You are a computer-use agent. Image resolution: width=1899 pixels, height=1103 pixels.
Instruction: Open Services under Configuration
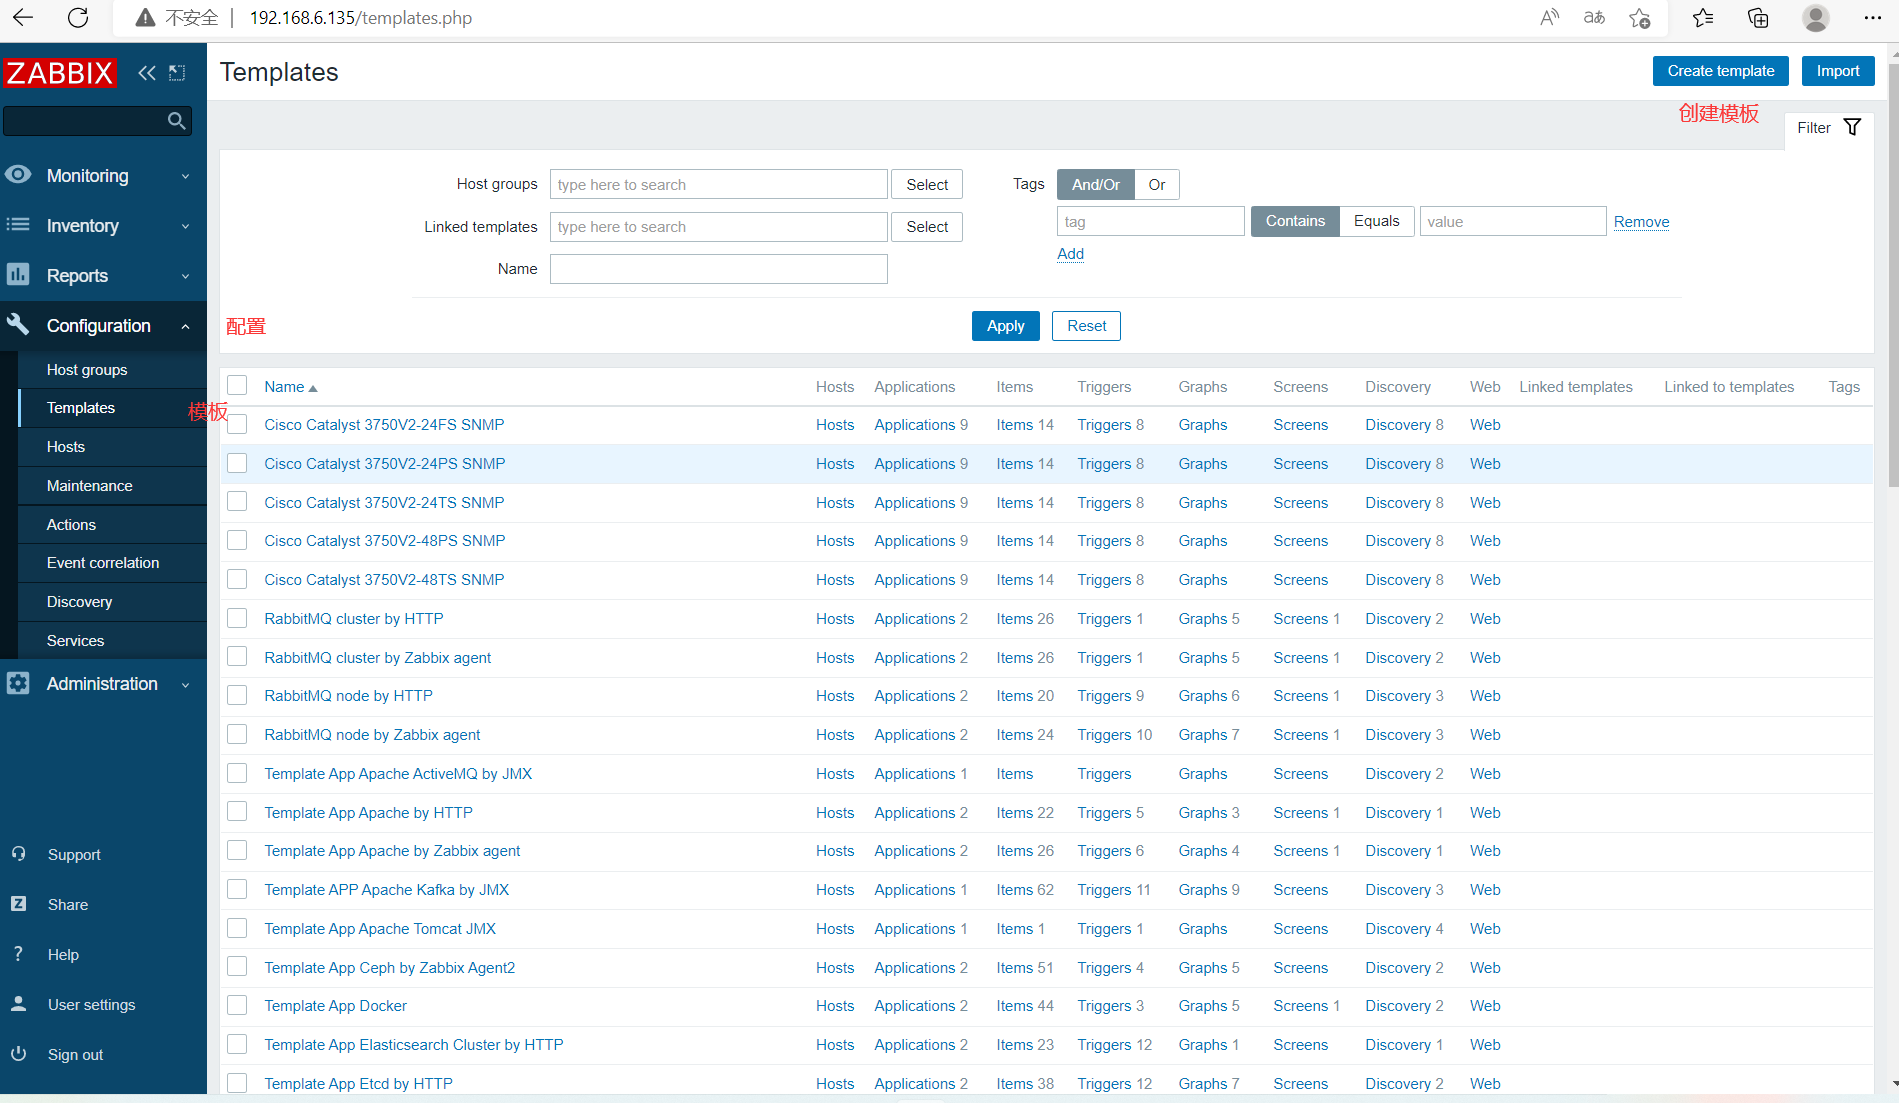click(76, 640)
